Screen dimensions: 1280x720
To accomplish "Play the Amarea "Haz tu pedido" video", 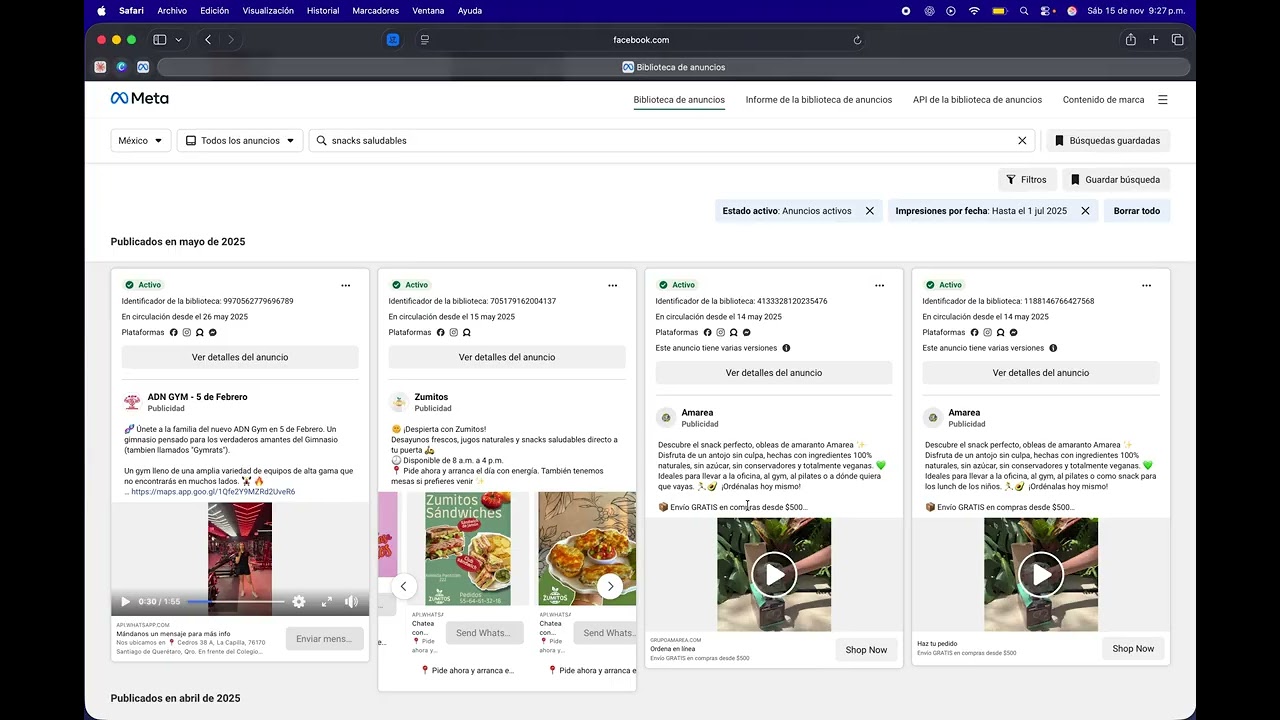I will coord(1041,574).
